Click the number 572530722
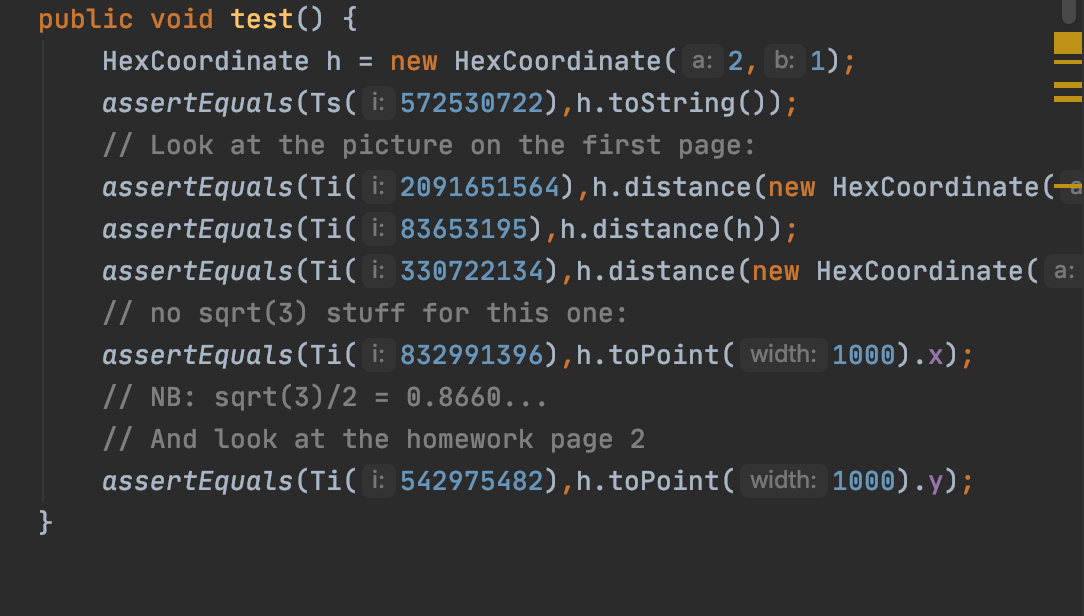The image size is (1084, 616). coord(471,103)
